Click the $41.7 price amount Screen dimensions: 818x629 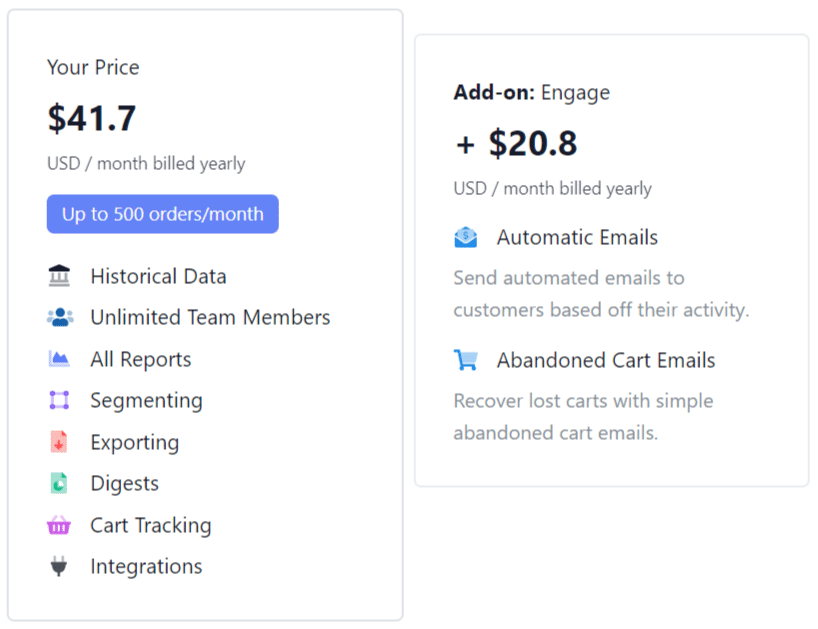pos(92,118)
